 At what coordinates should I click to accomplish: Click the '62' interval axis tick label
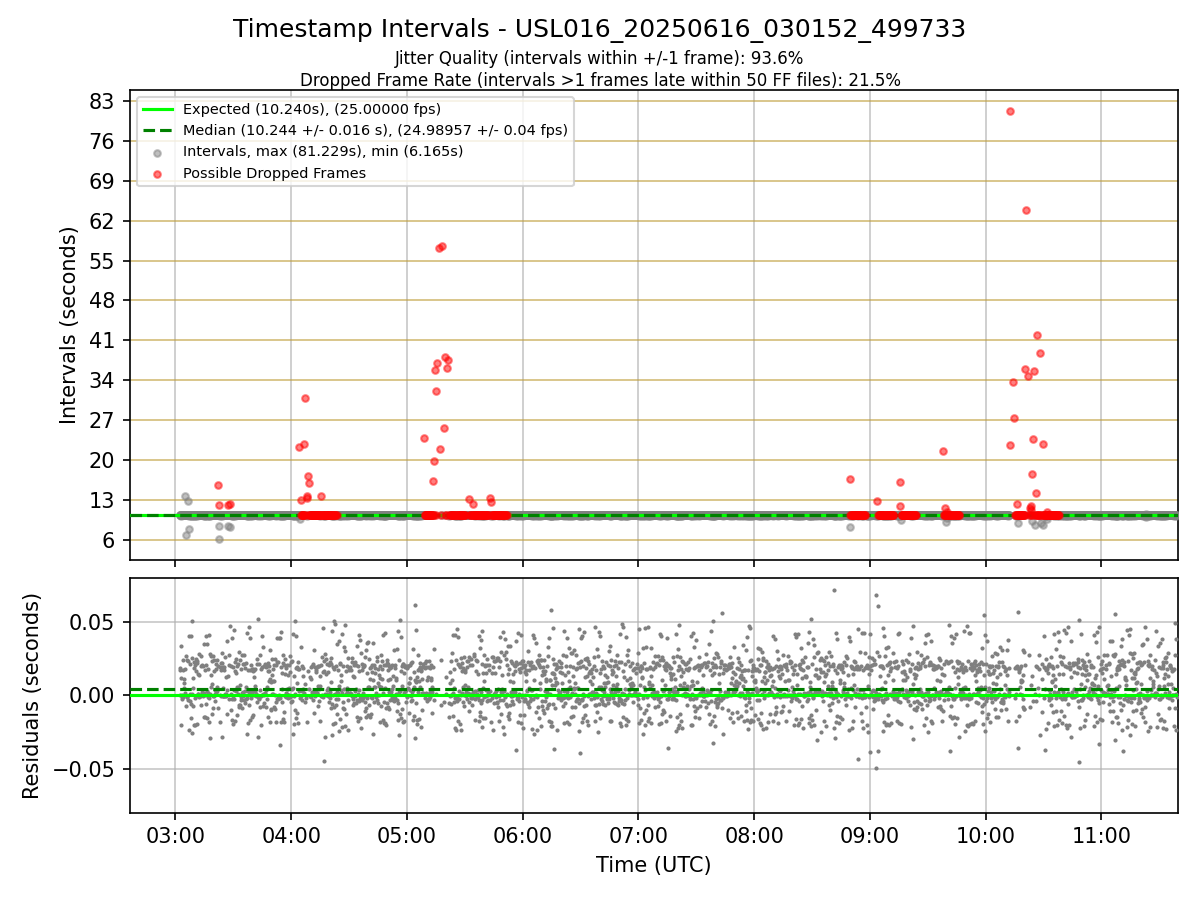(103, 221)
